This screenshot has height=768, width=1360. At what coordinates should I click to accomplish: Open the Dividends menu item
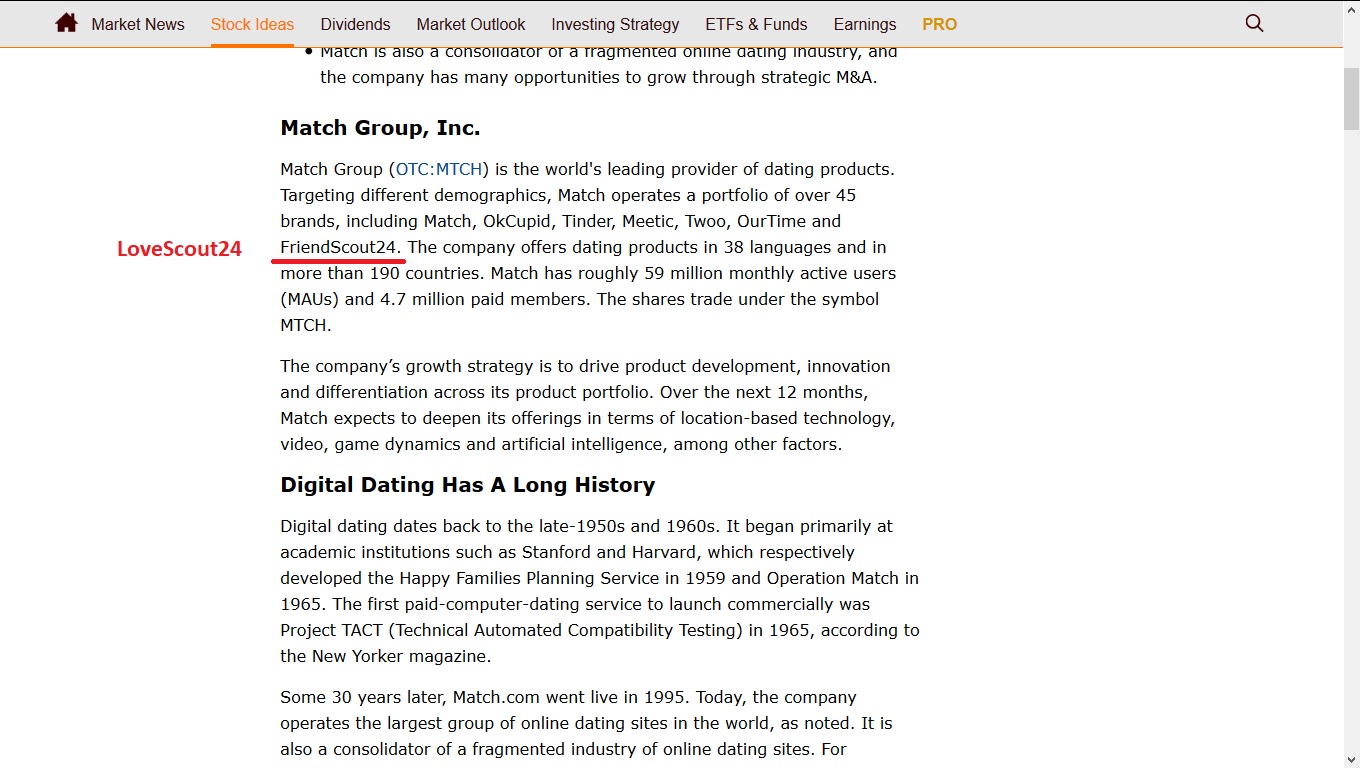(x=355, y=24)
